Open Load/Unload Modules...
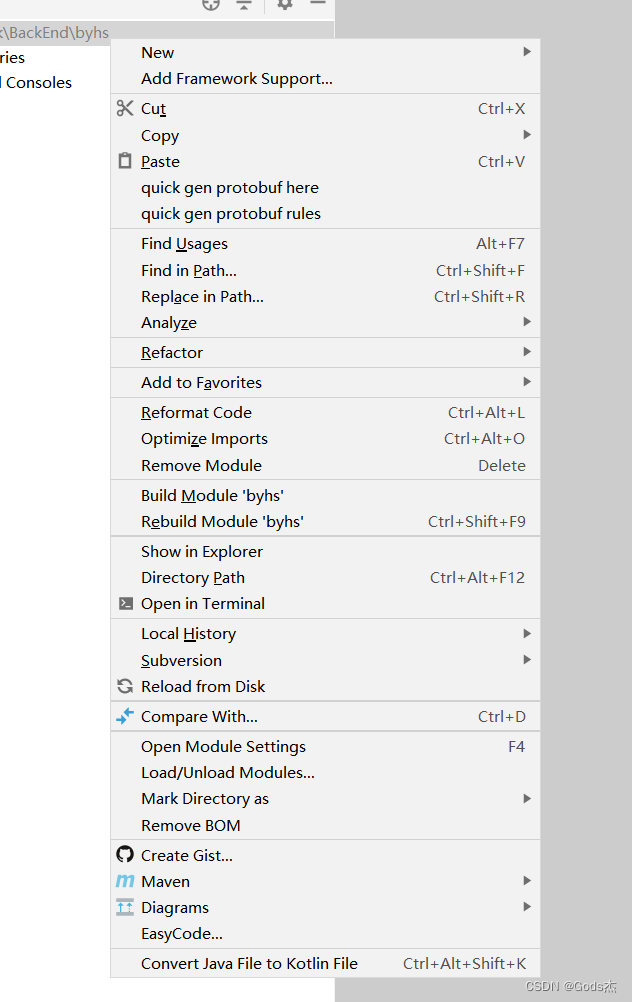Screen dimensions: 632x1002 (325, 773)
